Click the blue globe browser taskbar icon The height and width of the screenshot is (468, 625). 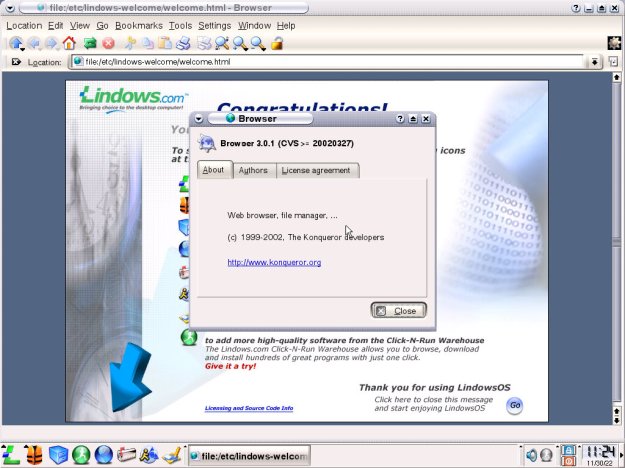click(103, 455)
